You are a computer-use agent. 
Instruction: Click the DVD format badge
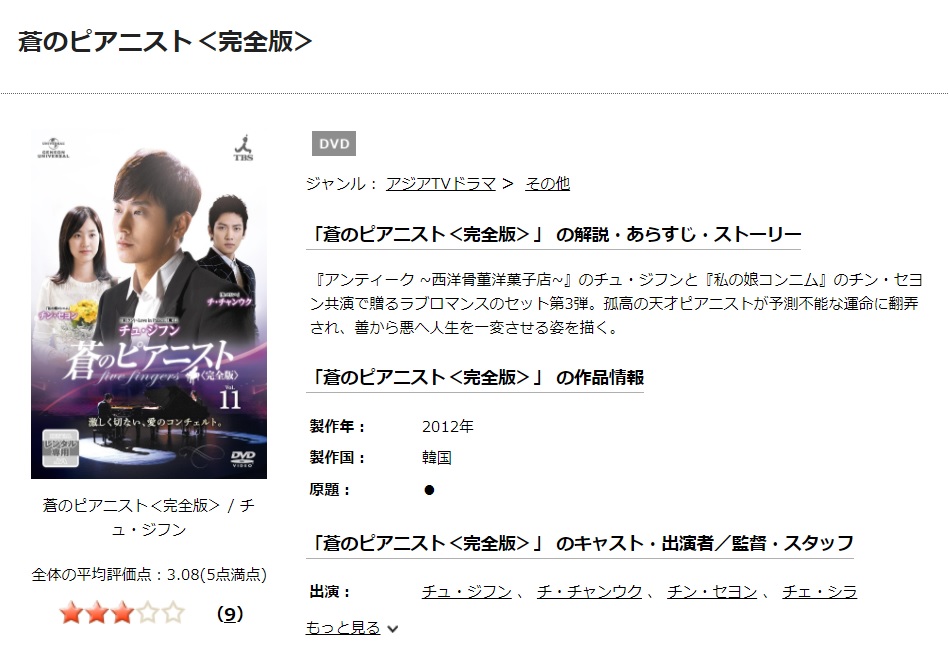(334, 144)
